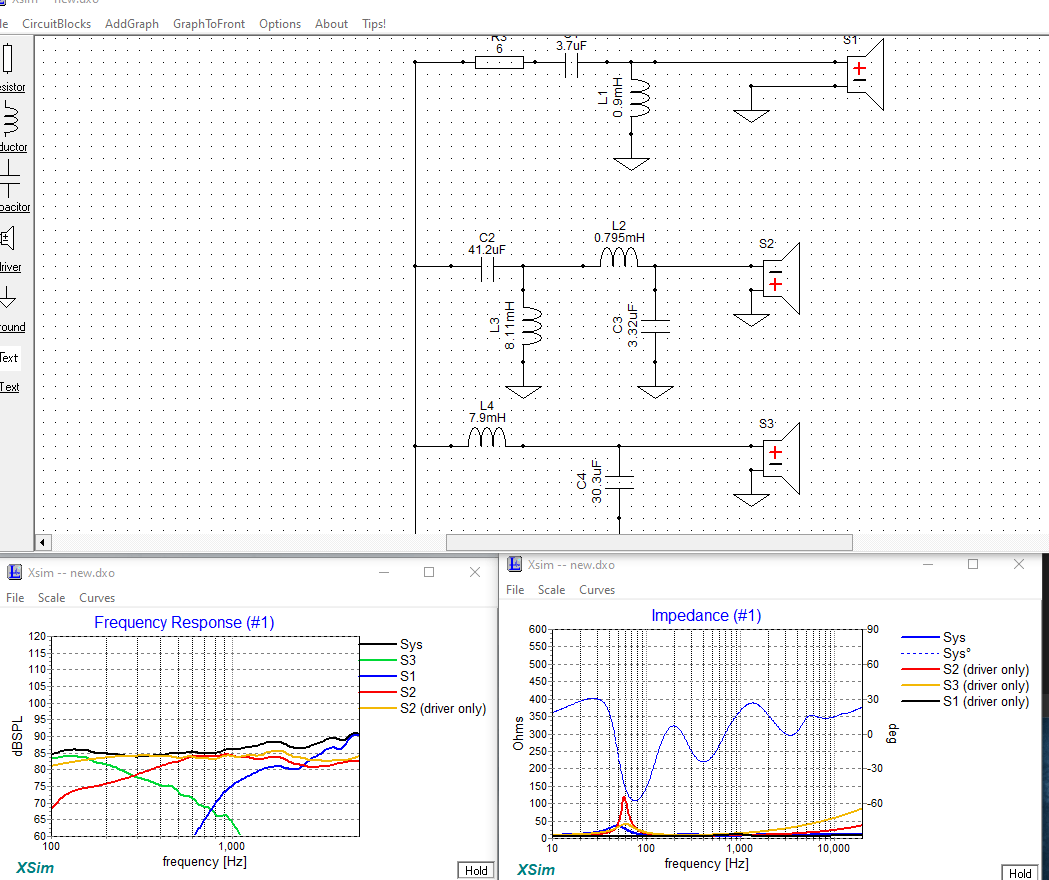Click the S3 driver symbol in schematic
Screen dimensions: 1049x880
click(x=781, y=458)
